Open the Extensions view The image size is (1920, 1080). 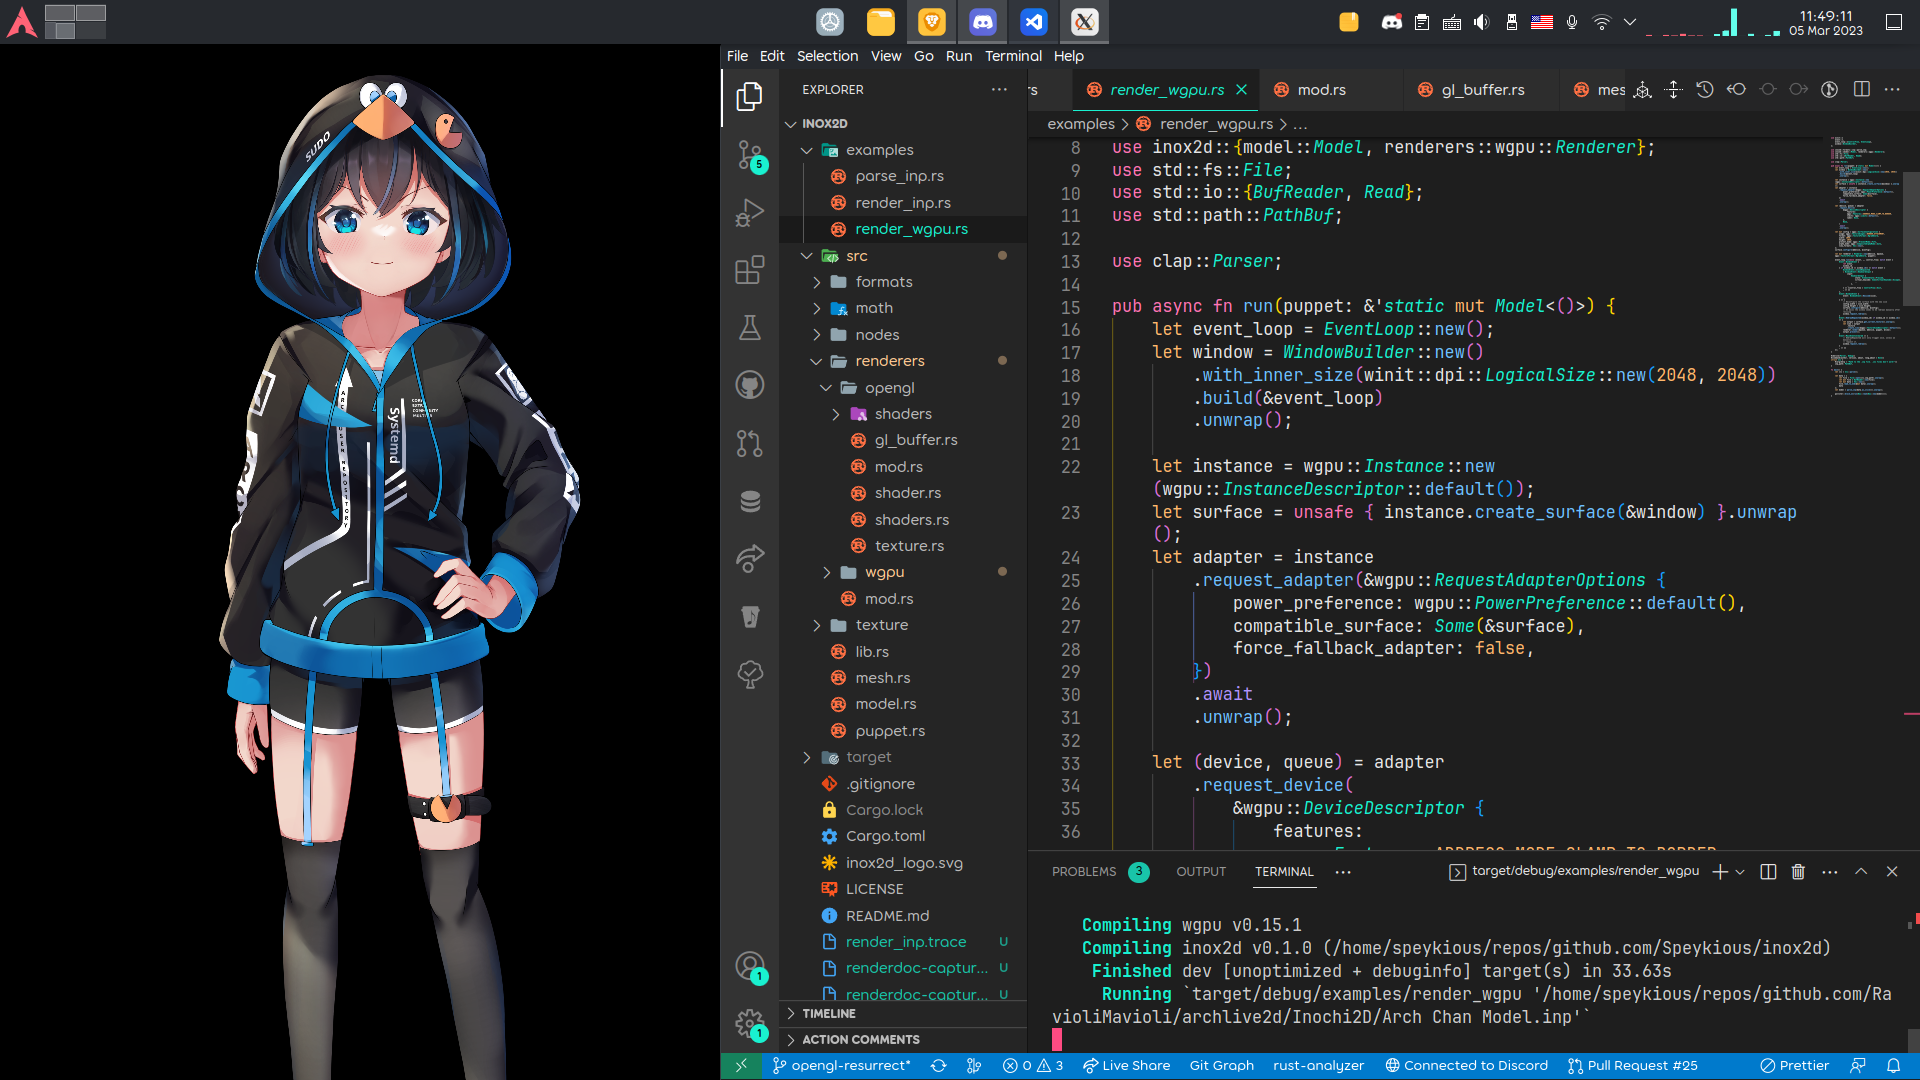point(749,270)
